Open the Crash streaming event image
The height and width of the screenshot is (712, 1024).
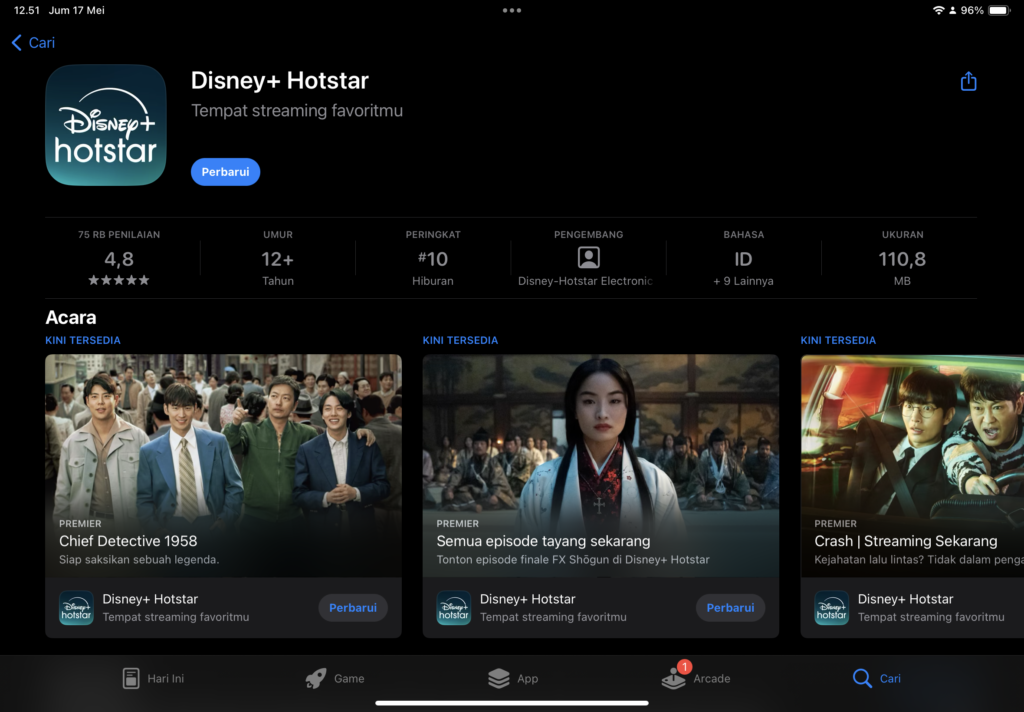pos(912,465)
